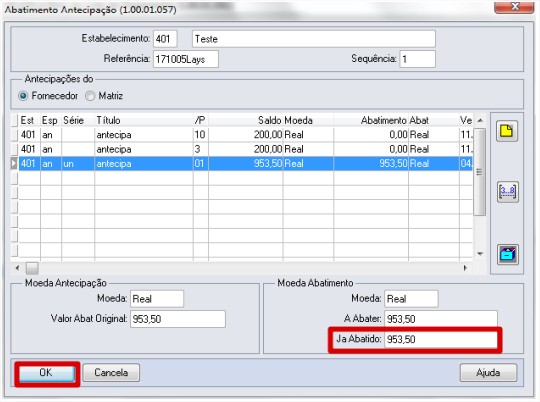
Task: Click the 3..8 range filter icon
Action: pos(508,192)
